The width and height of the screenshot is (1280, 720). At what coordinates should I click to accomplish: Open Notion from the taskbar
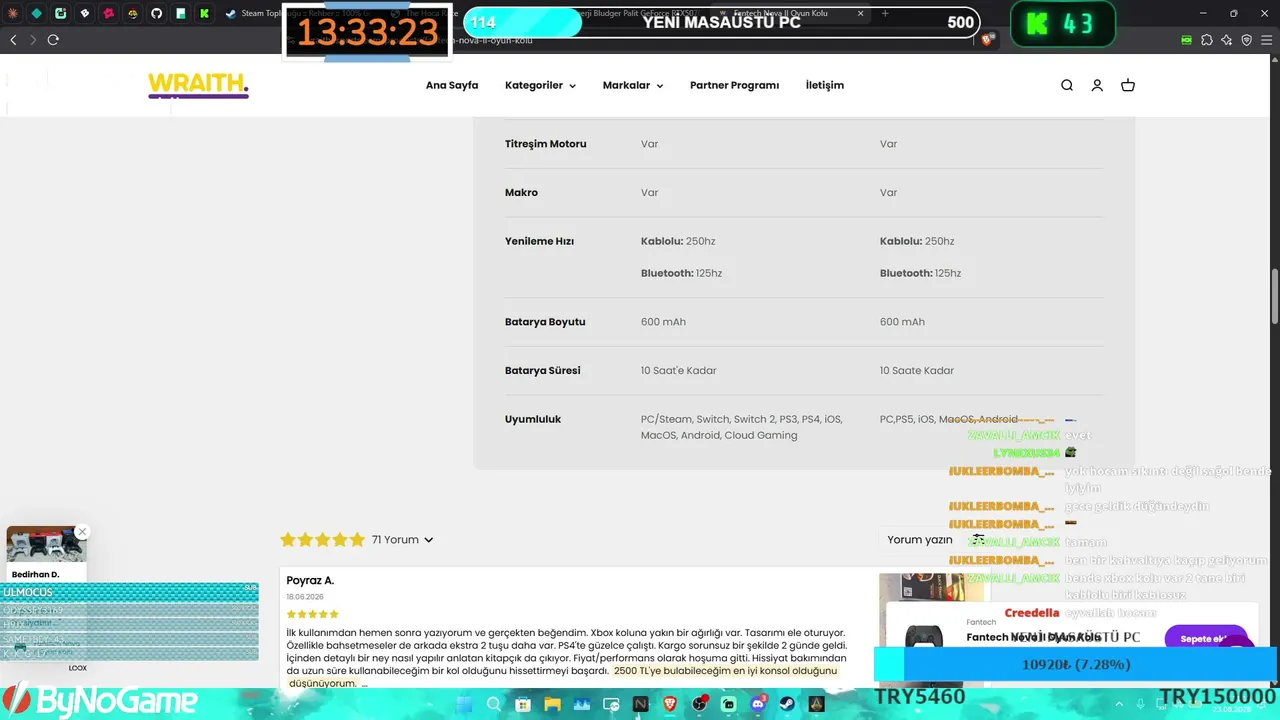(x=641, y=705)
